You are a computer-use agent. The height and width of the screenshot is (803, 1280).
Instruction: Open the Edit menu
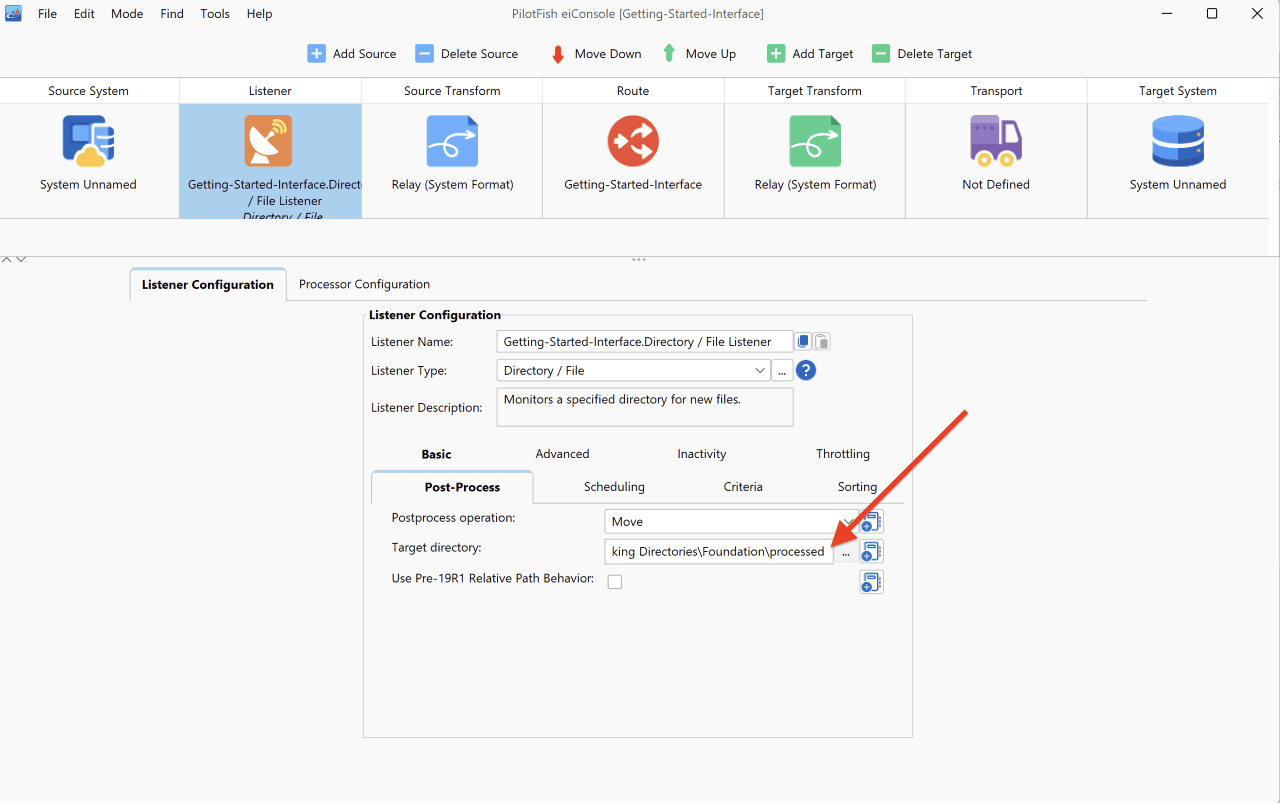(x=84, y=14)
